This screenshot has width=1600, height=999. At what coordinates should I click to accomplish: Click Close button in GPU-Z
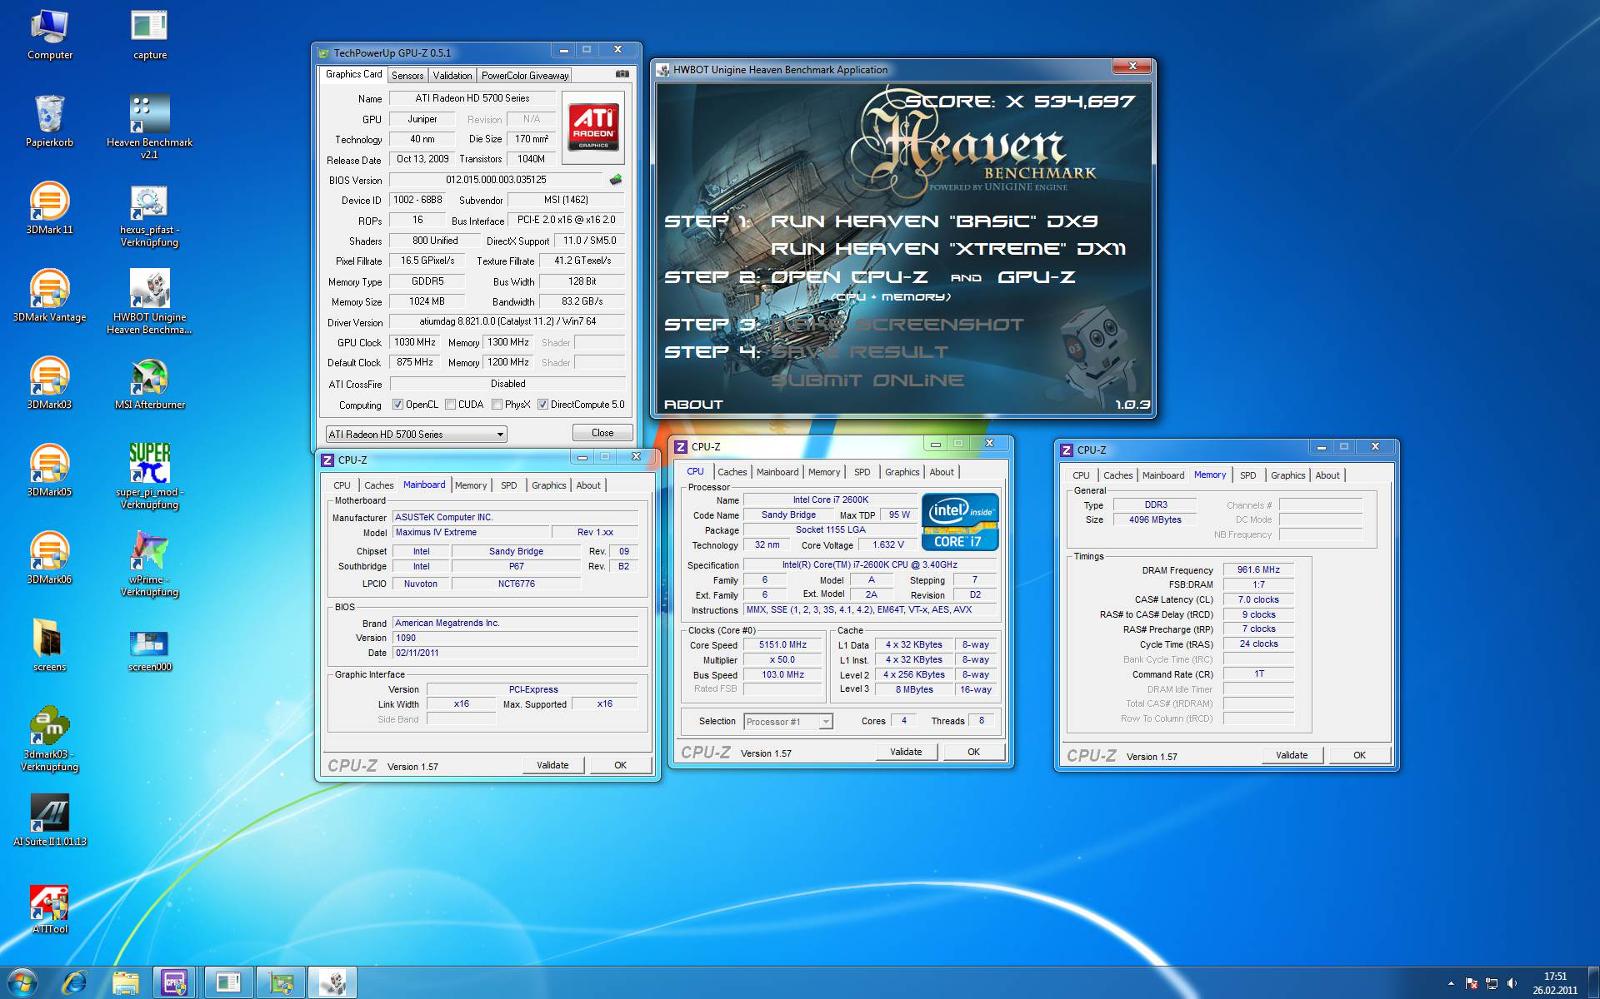tap(602, 433)
